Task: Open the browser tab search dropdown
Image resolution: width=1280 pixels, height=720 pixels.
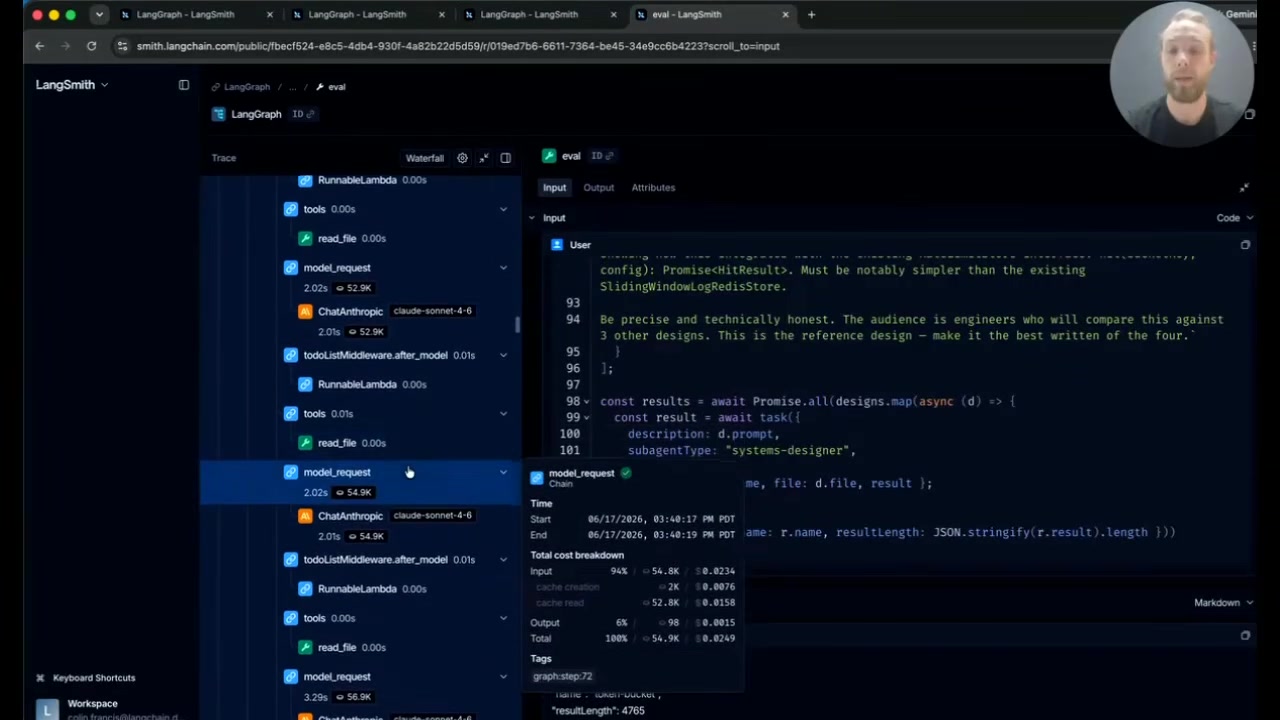Action: (98, 15)
